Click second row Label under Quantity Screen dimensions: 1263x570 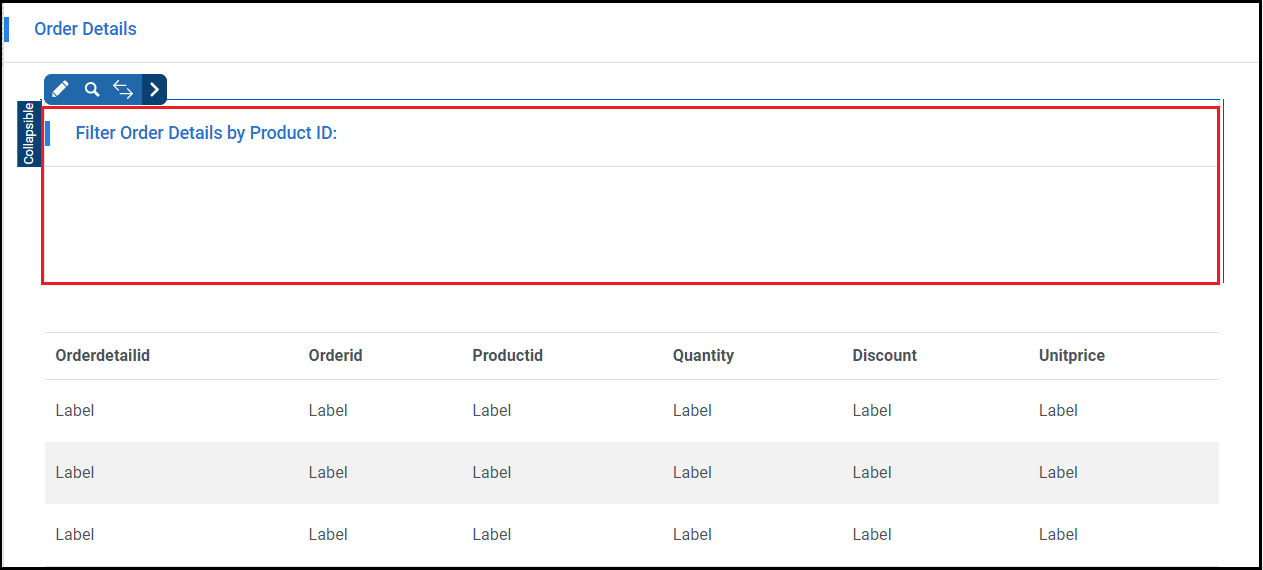(692, 472)
